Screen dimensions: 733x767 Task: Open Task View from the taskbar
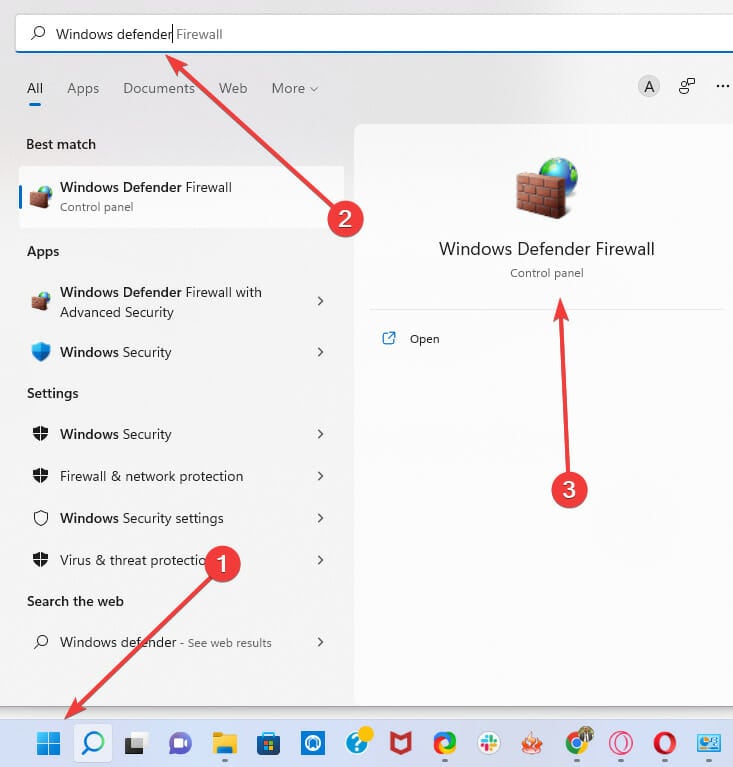137,744
